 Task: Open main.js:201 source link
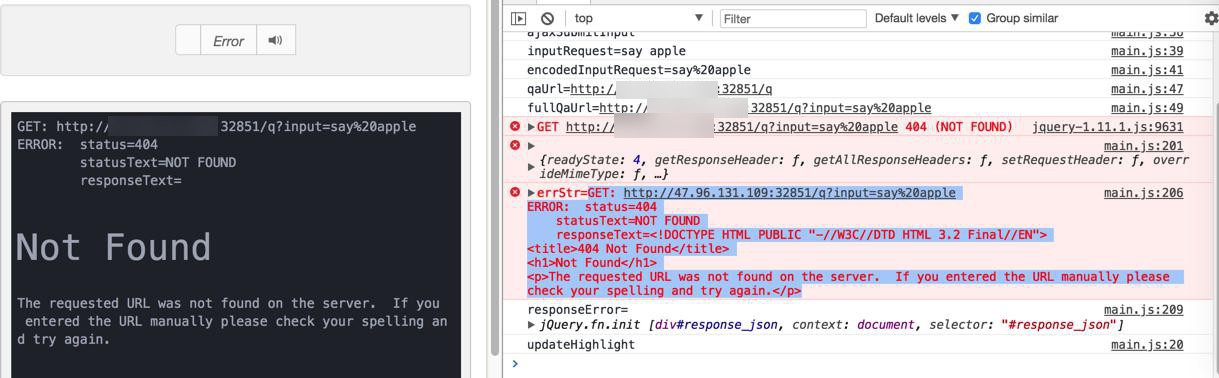[x=1143, y=146]
